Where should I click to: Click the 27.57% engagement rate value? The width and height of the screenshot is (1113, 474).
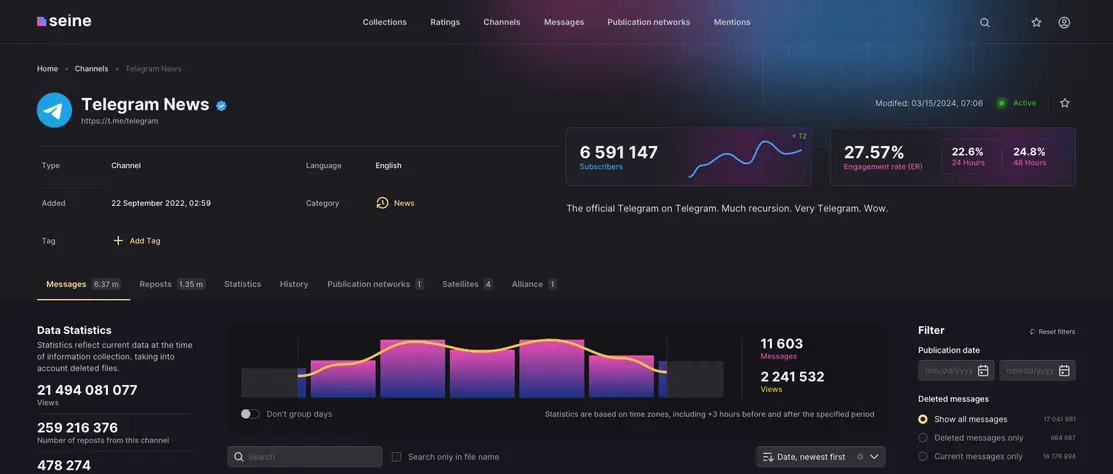(x=874, y=153)
